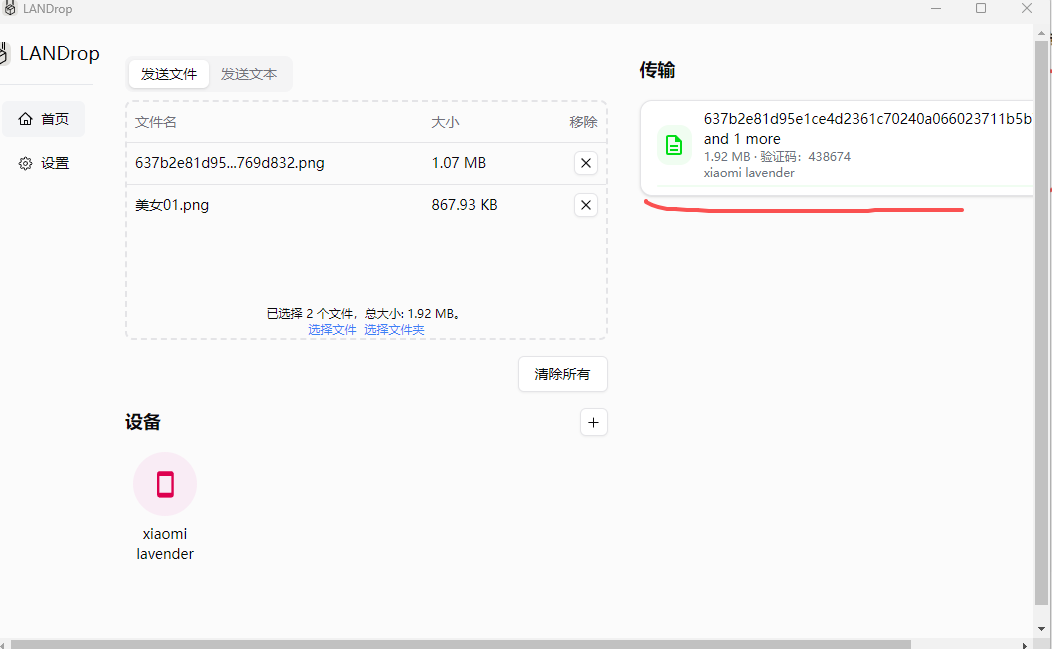Click the 选择文件夹 link
Screen dimensions: 1052x649
tap(394, 329)
